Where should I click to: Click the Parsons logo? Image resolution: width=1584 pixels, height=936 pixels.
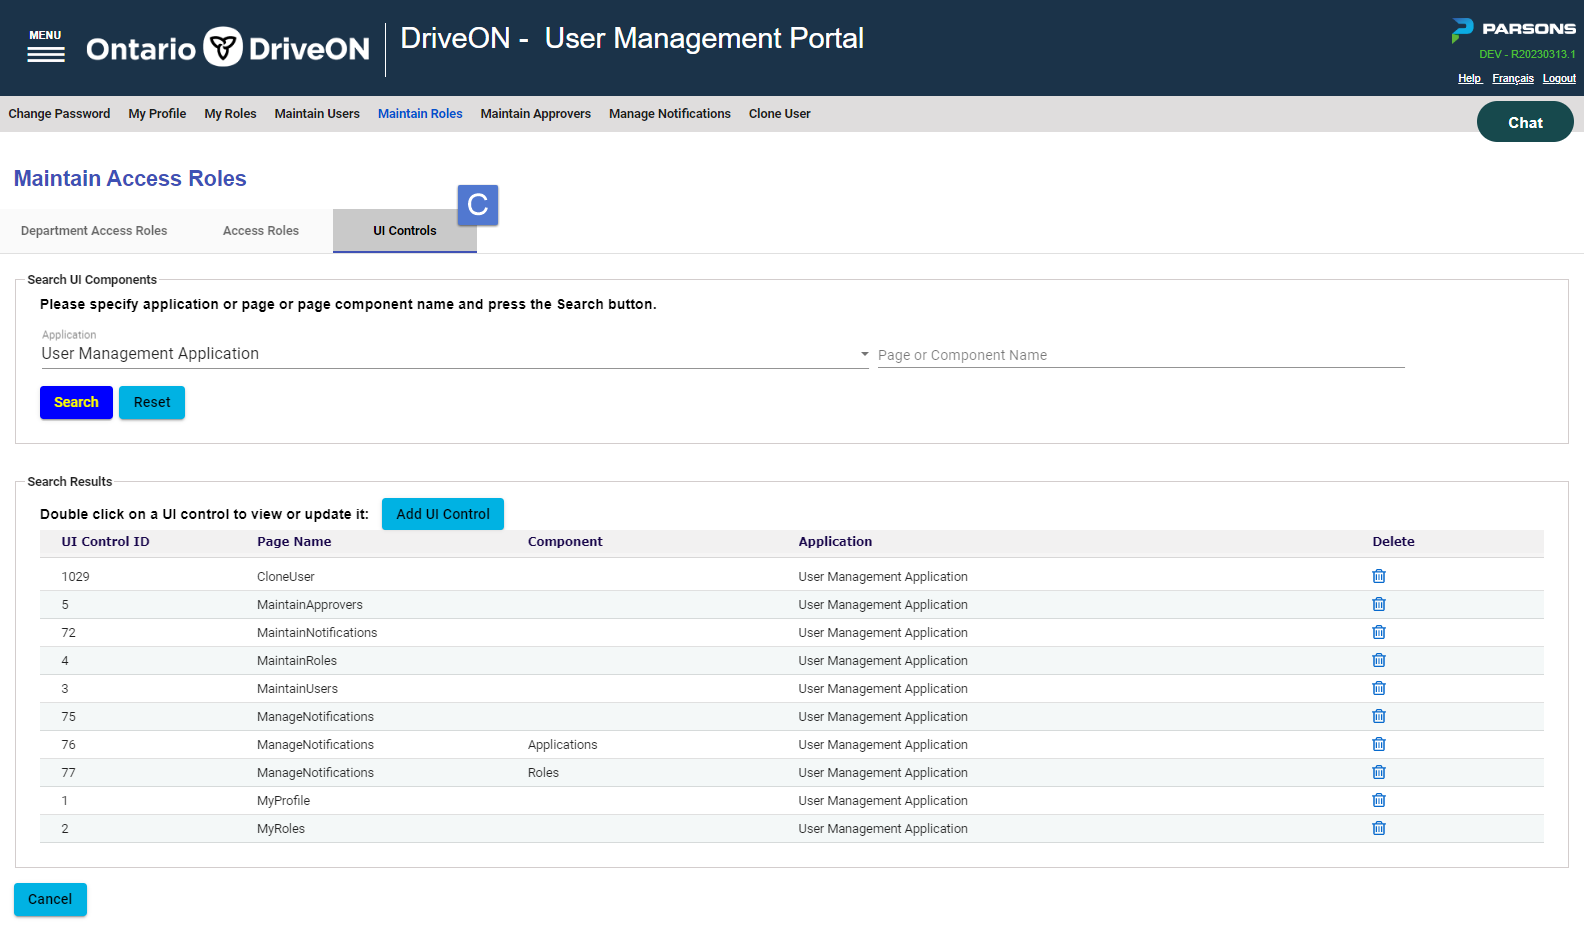tap(1513, 30)
